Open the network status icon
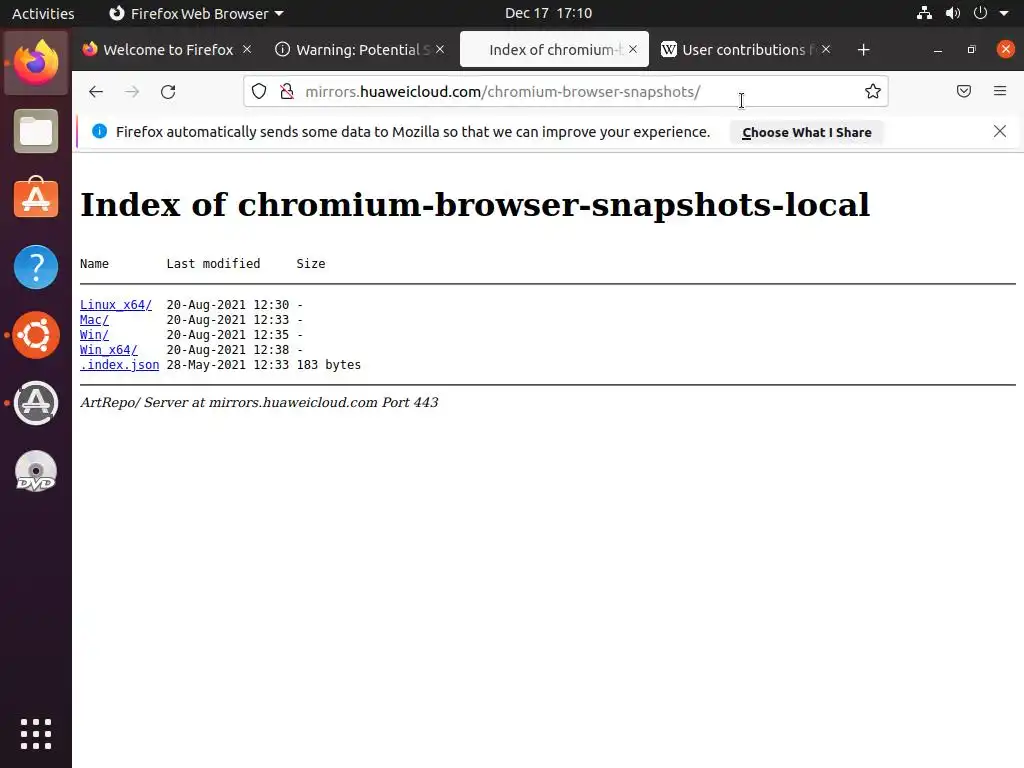This screenshot has height=768, width=1024. click(924, 13)
